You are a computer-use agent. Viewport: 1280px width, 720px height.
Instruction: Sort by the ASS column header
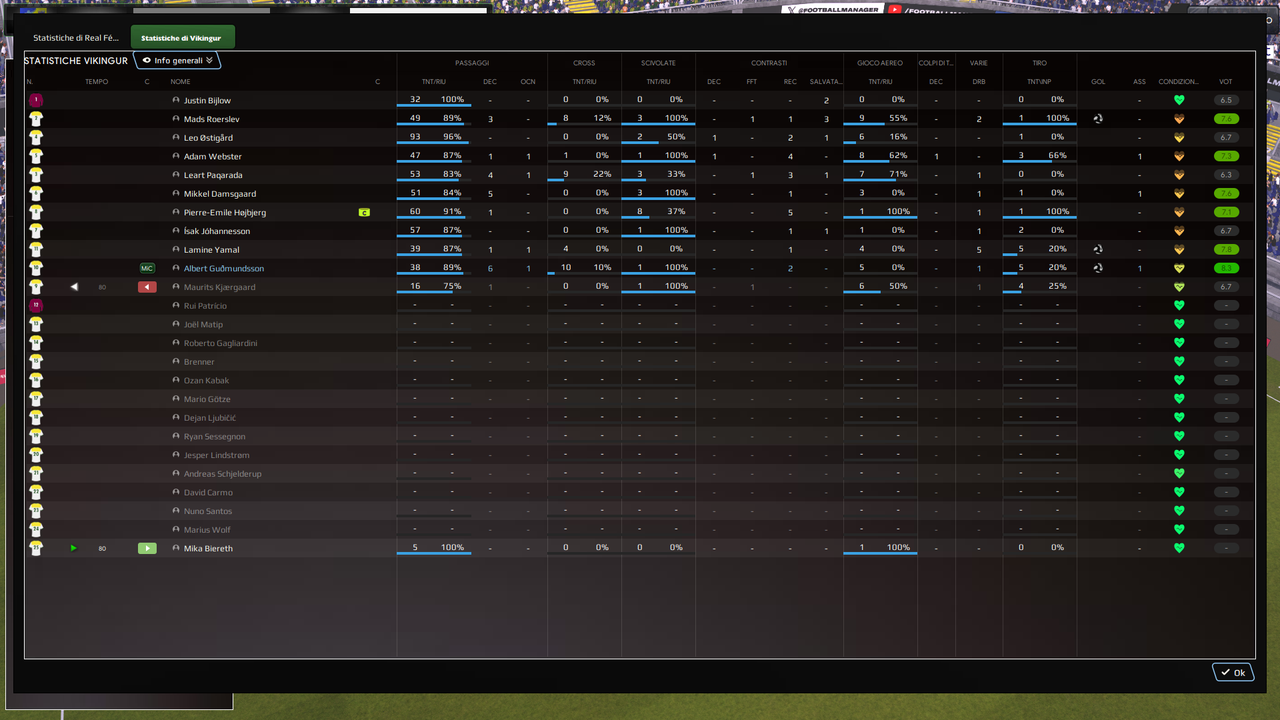[x=1139, y=81]
